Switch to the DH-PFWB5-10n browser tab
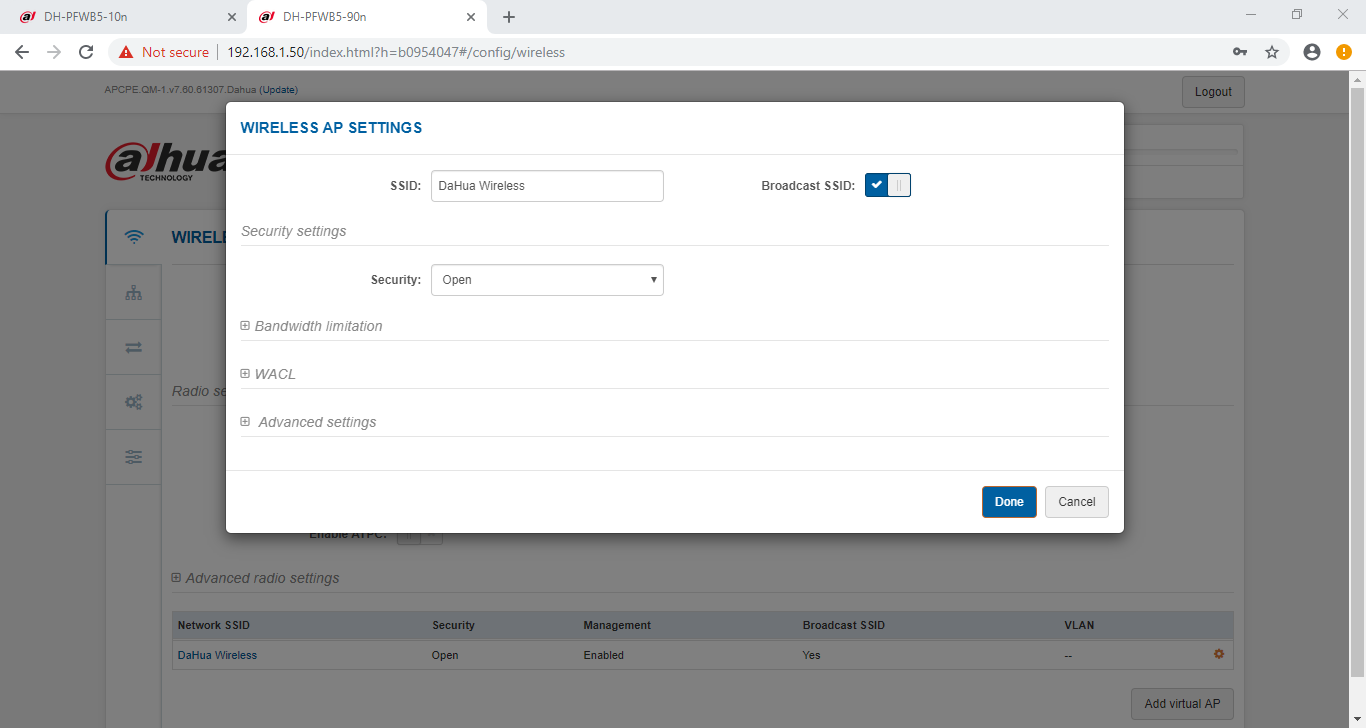The height and width of the screenshot is (728, 1366). coord(123,17)
